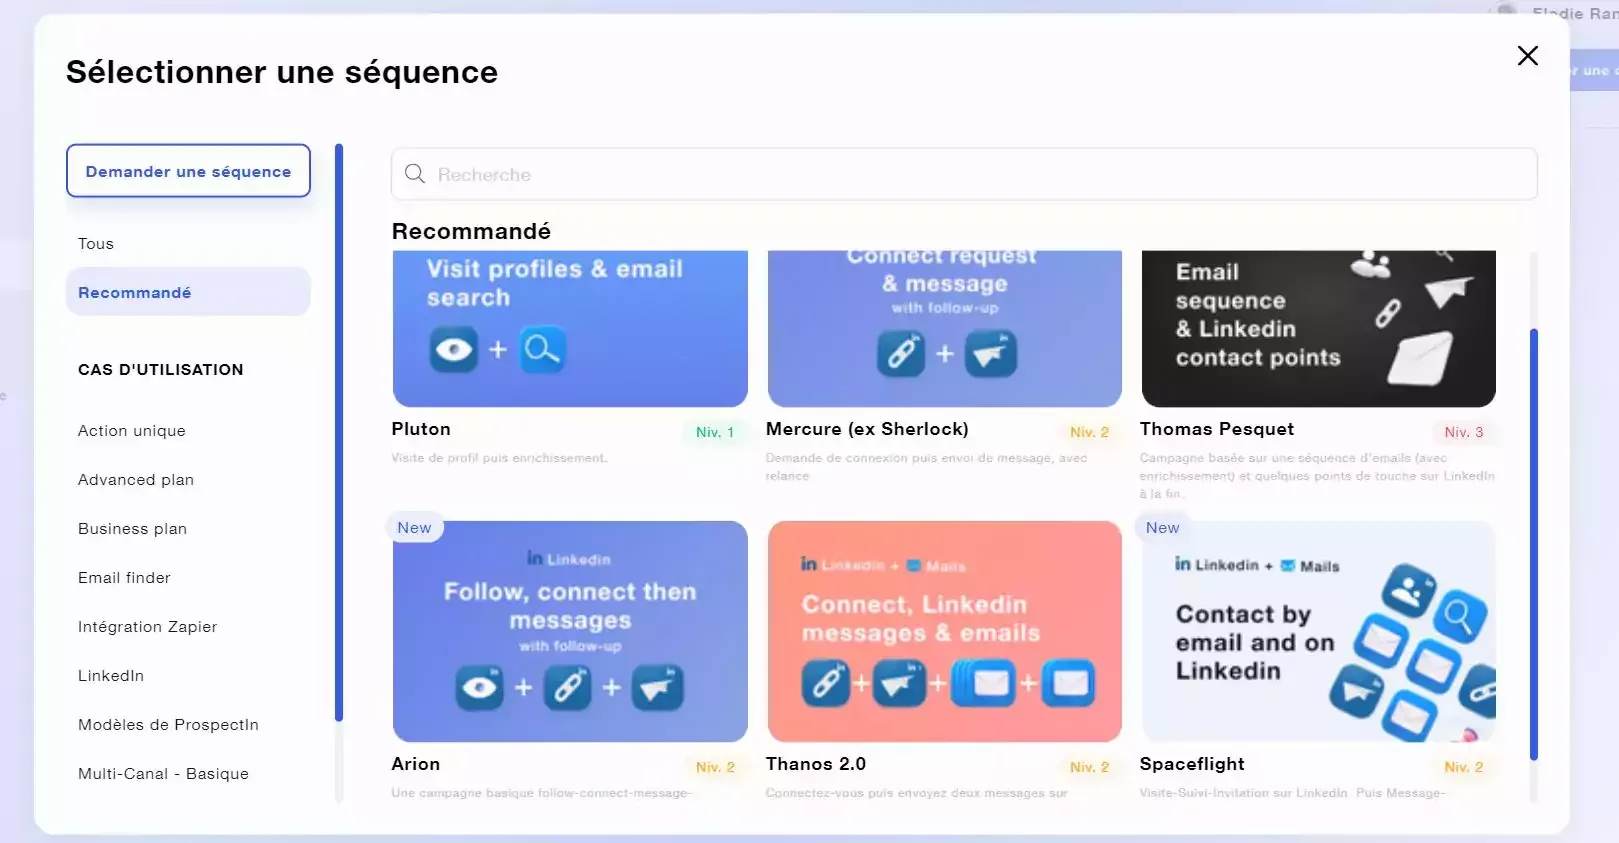Click the link icon on Arion card
This screenshot has height=843, width=1619.
[x=568, y=688]
